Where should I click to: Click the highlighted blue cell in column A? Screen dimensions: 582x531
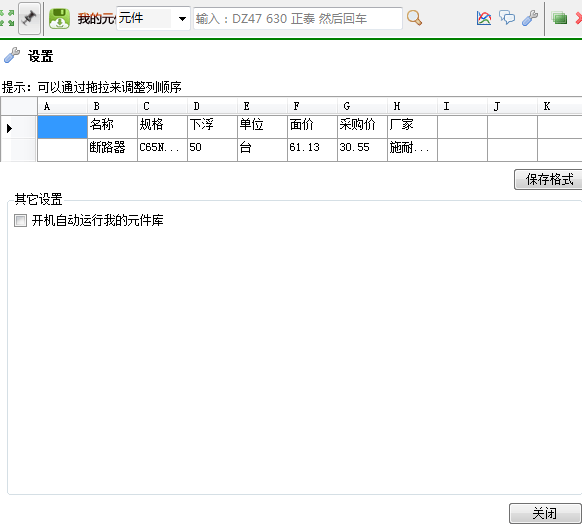click(x=62, y=127)
